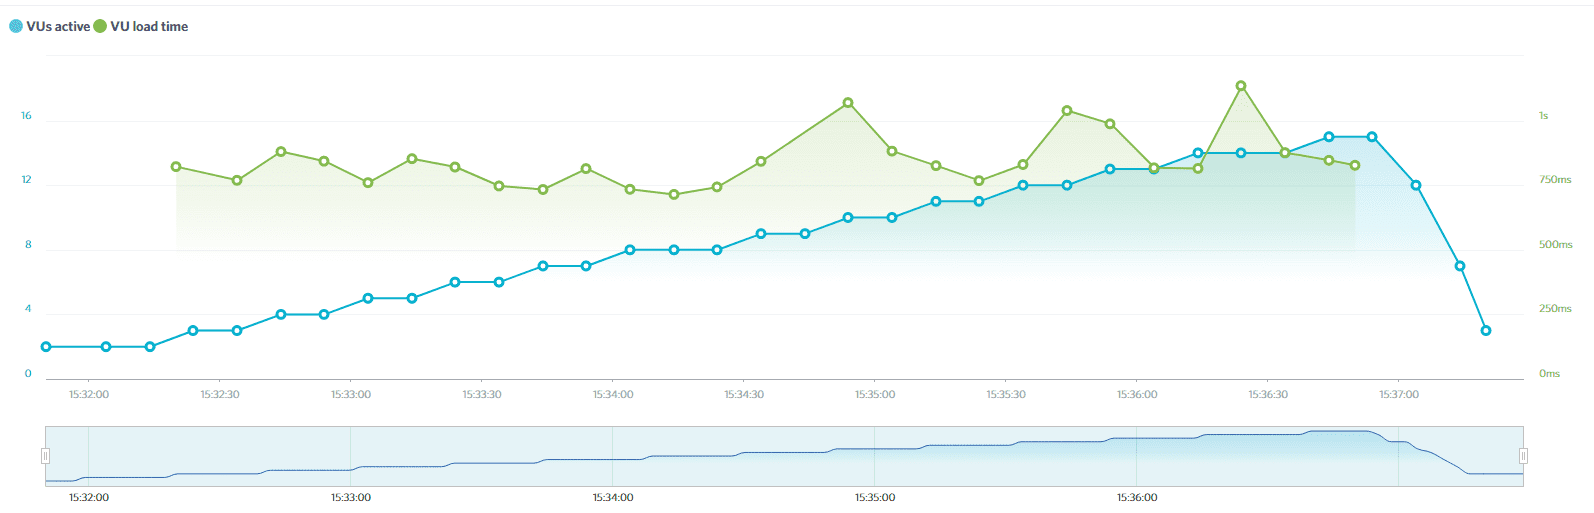Image resolution: width=1594 pixels, height=513 pixels.
Task: Click the third-to-last blue VUs active point
Action: [x=1416, y=185]
